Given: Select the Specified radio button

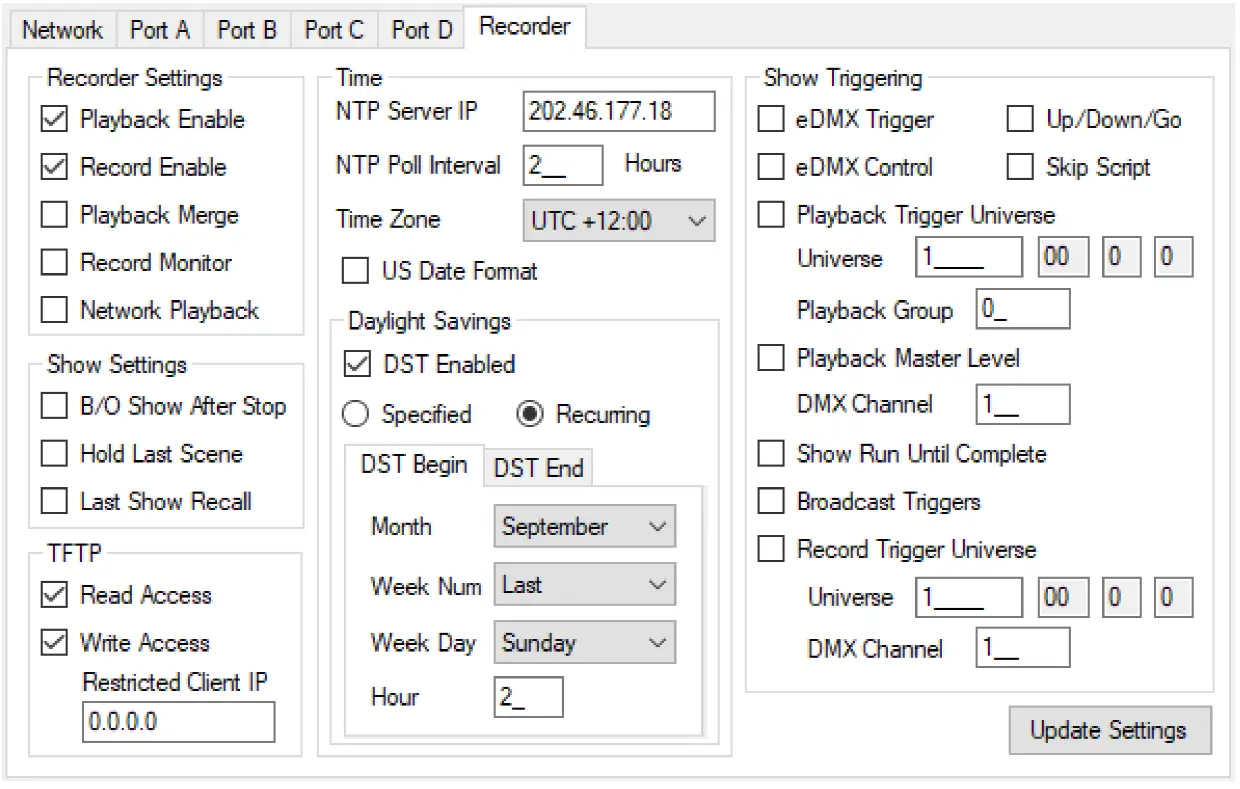Looking at the screenshot, I should click(355, 415).
